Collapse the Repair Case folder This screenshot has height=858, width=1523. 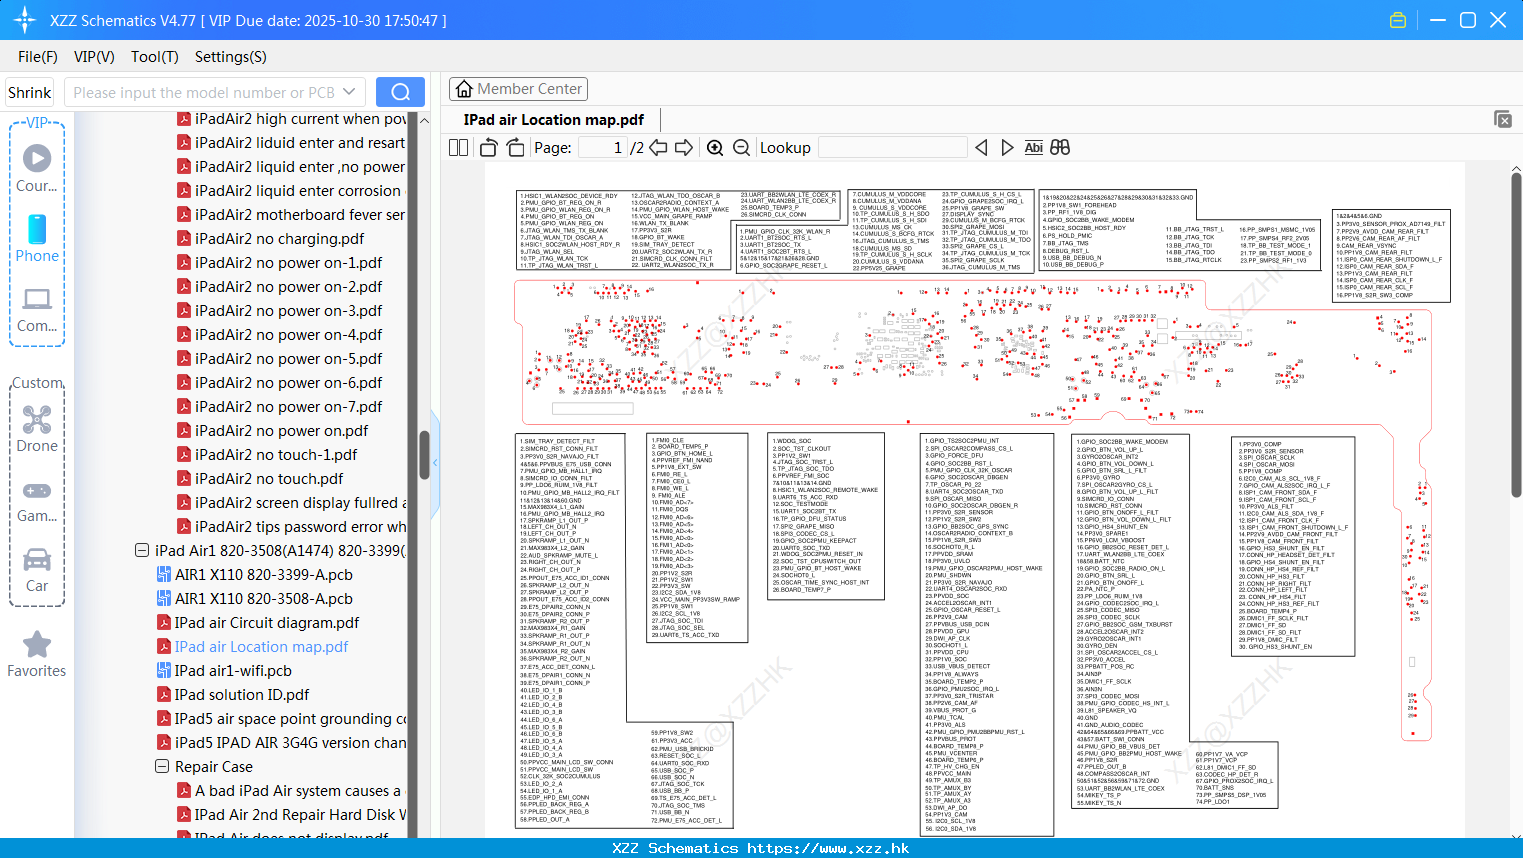[x=162, y=766]
